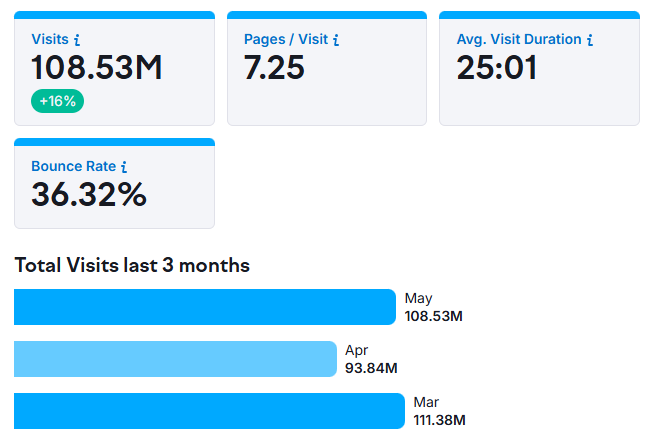Image resolution: width=659 pixels, height=443 pixels.
Task: Select the May bar in the visits chart
Action: (x=205, y=307)
